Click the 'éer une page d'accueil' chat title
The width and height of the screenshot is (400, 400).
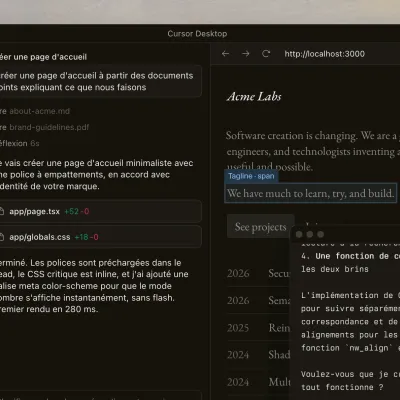tap(43, 57)
